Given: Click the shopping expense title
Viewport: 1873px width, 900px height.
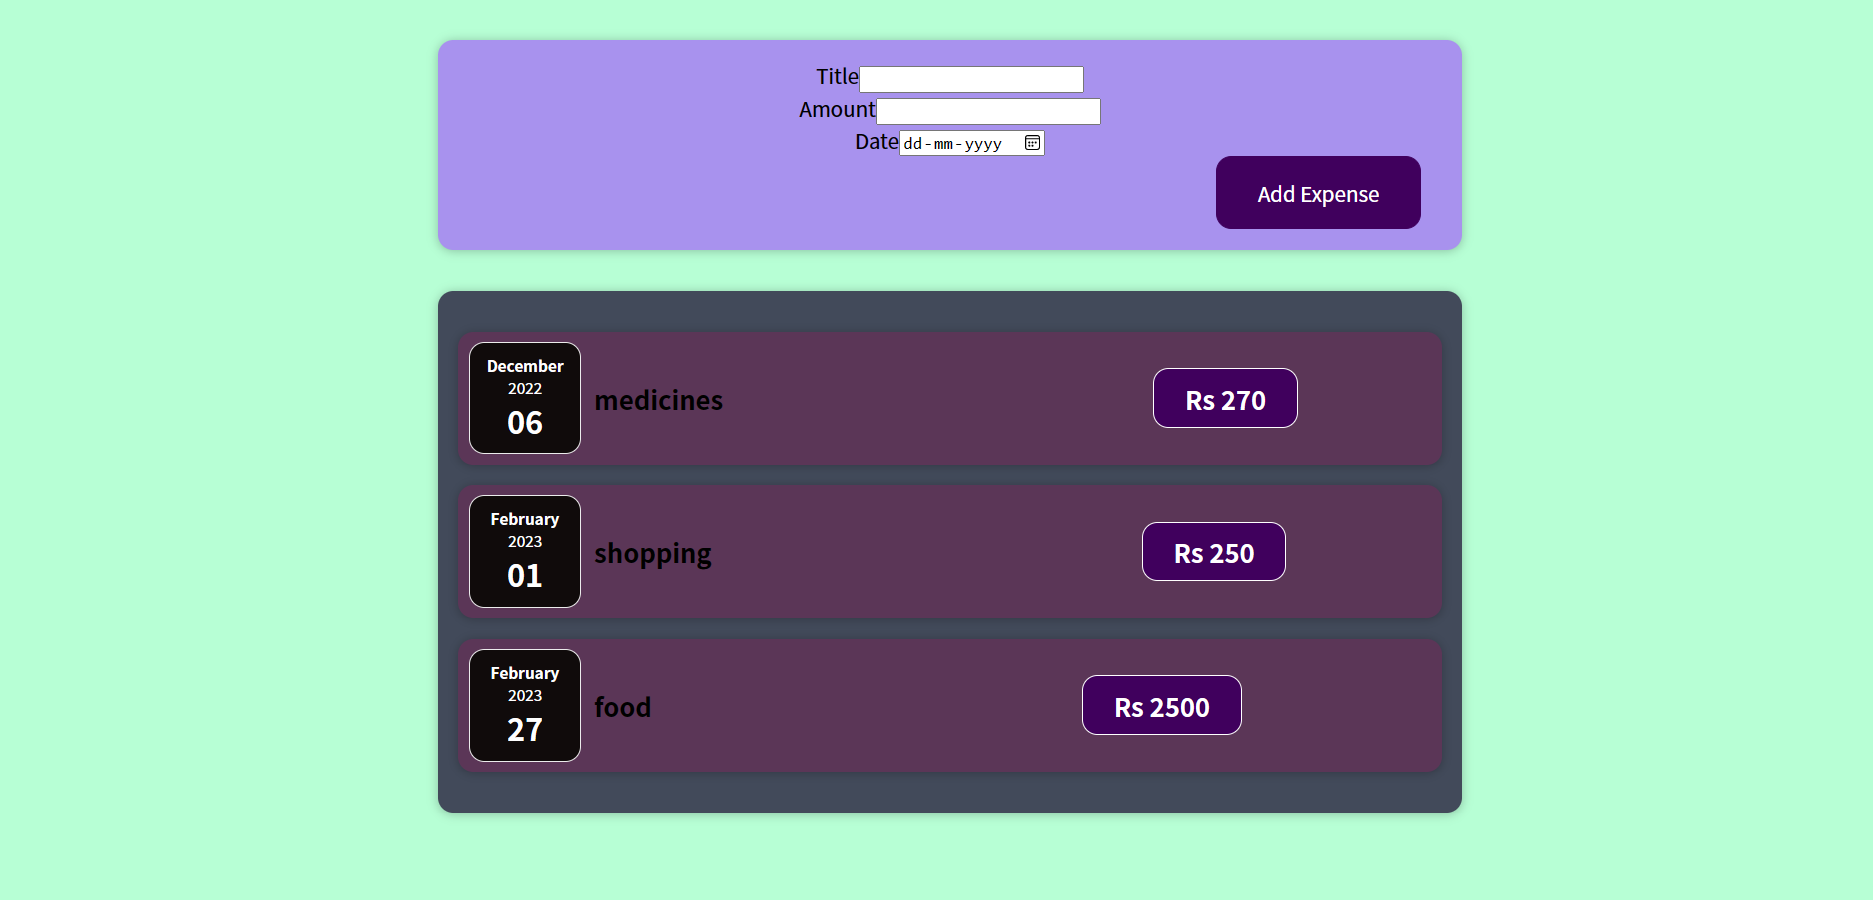Looking at the screenshot, I should click(x=653, y=554).
